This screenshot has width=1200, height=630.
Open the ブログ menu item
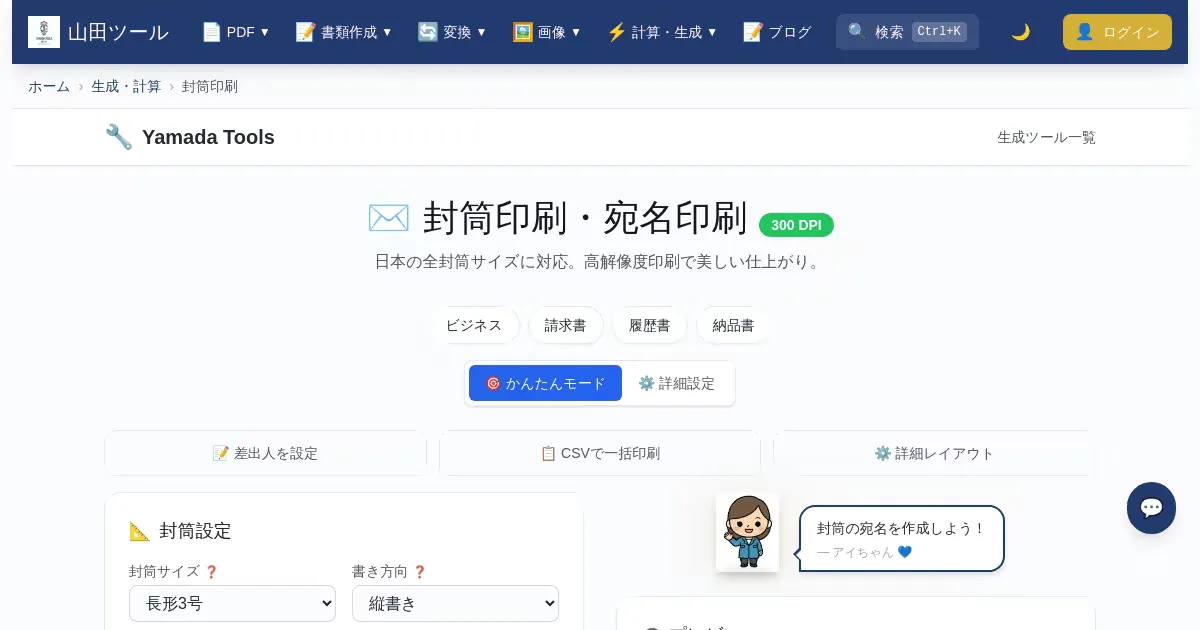pos(777,32)
